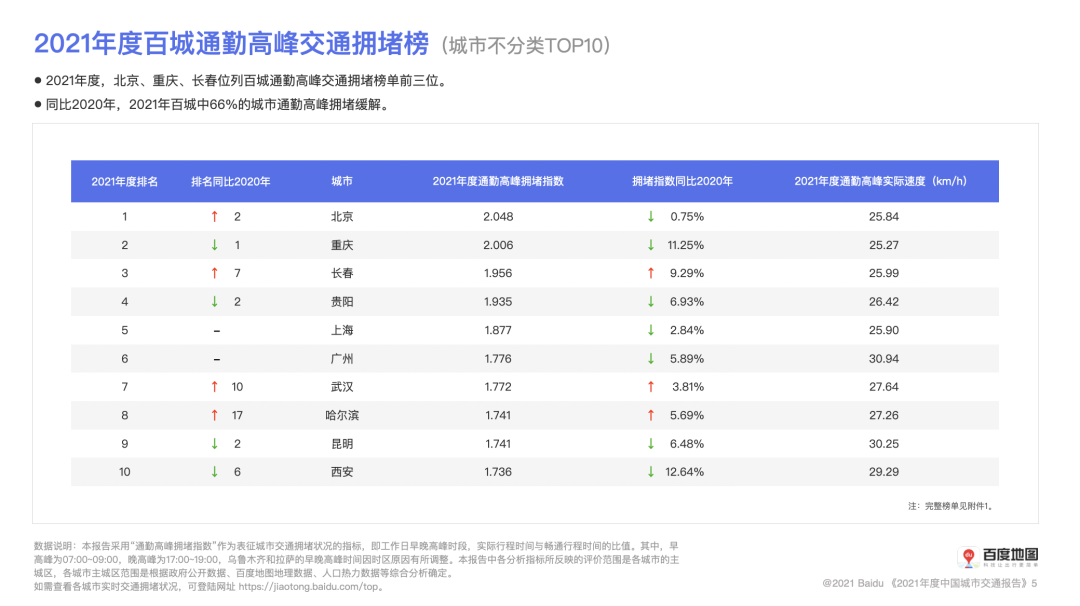Viewport: 1080px width, 606px height.
Task: Click the red up arrow beside Changchun's rank change
Action: click(213, 272)
